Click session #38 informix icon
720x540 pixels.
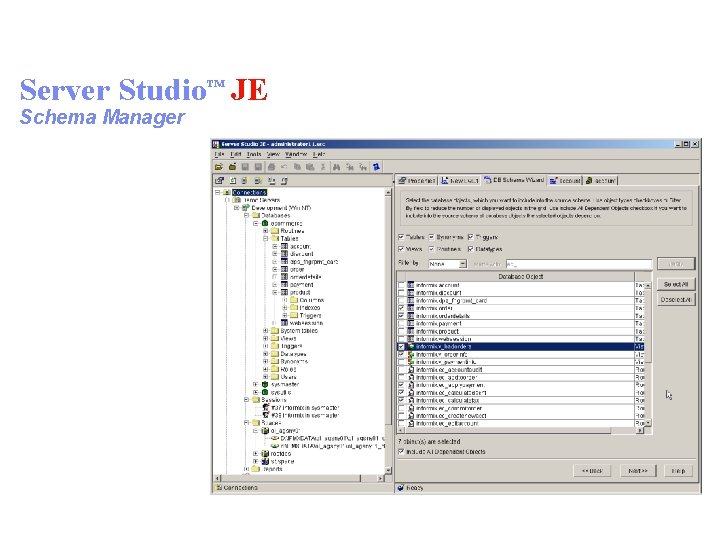tap(265, 415)
